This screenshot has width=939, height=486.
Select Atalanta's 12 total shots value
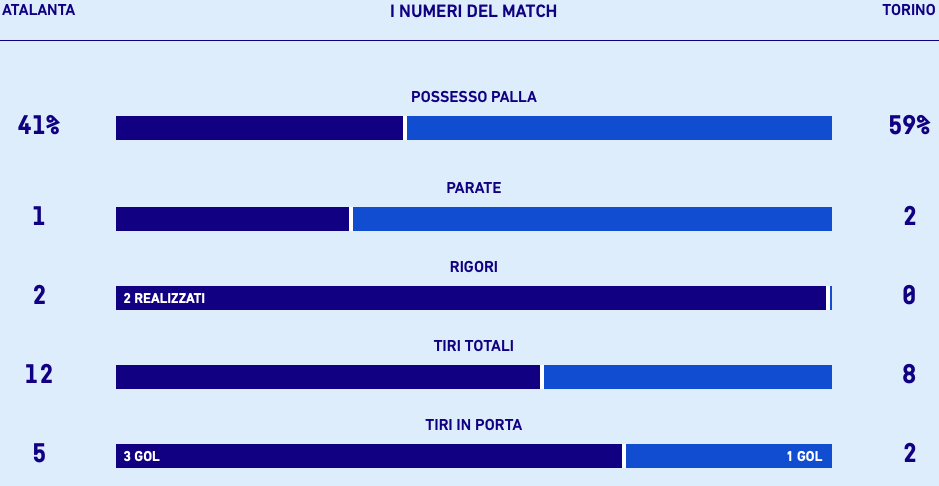(39, 374)
